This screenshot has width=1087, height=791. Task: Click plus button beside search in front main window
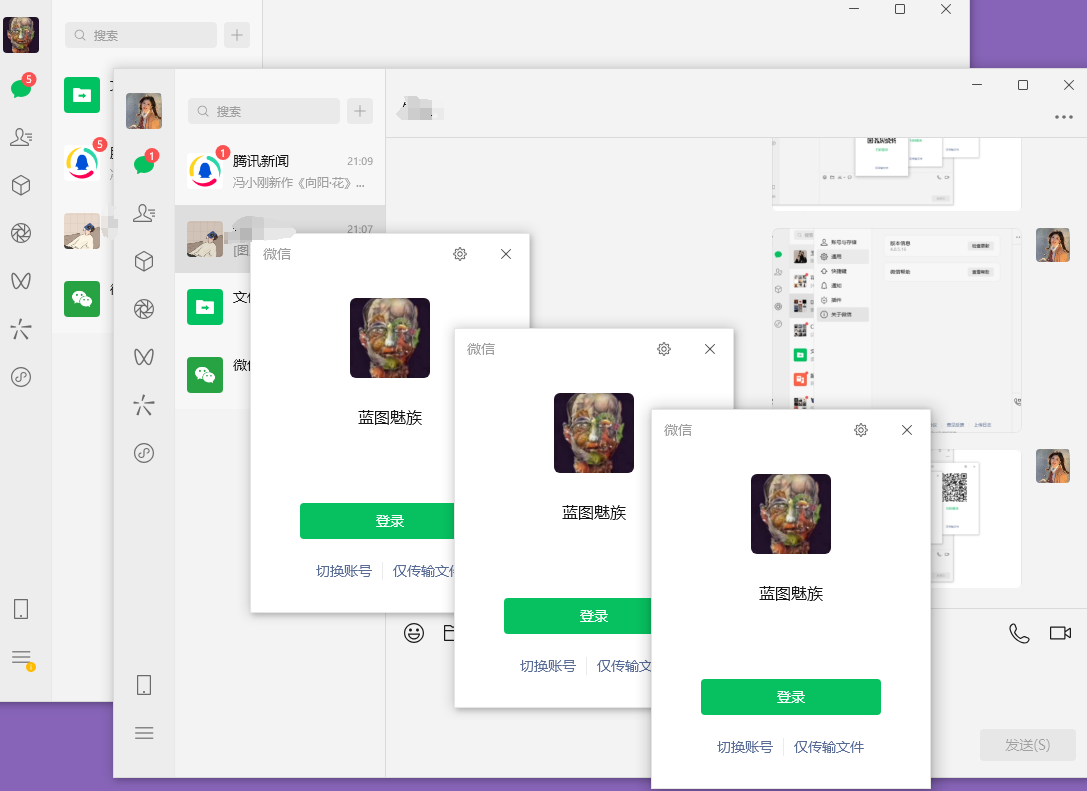tap(360, 111)
